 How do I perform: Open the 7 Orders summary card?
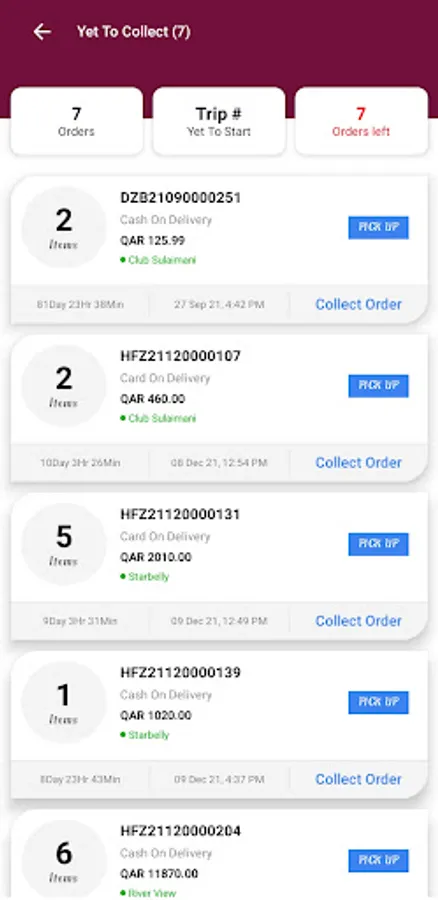[x=76, y=121]
